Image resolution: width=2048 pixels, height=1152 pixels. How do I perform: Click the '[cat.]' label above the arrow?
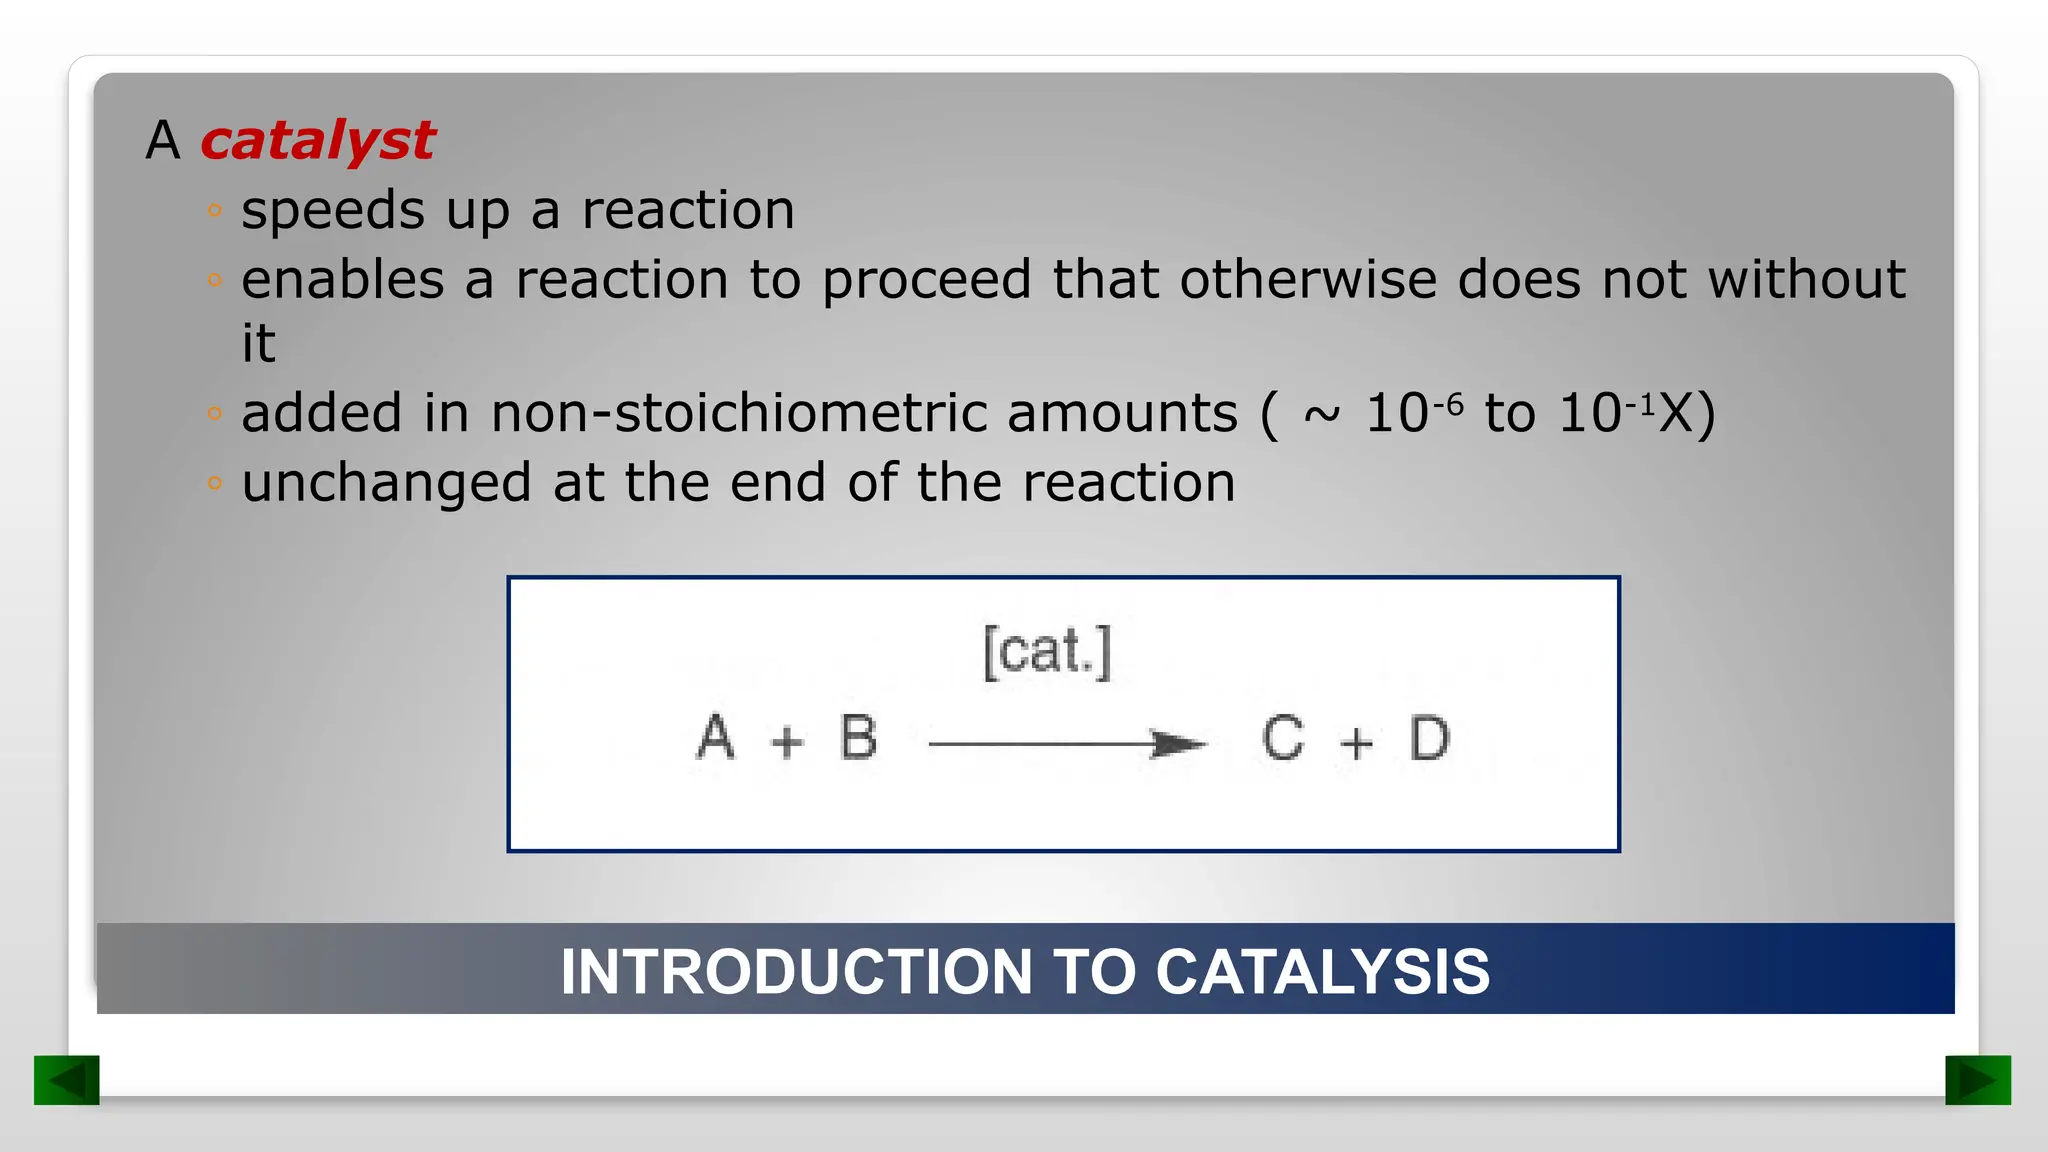tap(1046, 652)
